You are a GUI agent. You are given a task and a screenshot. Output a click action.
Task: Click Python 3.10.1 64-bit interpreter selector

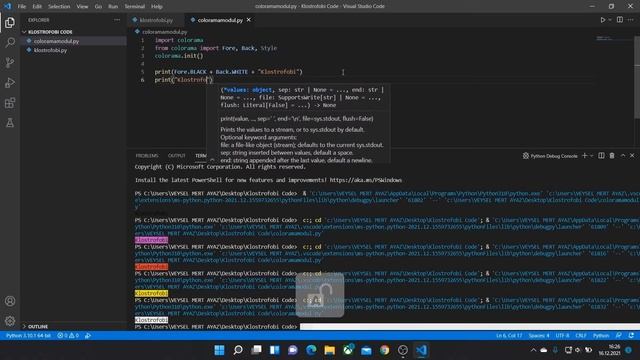(x=28, y=336)
